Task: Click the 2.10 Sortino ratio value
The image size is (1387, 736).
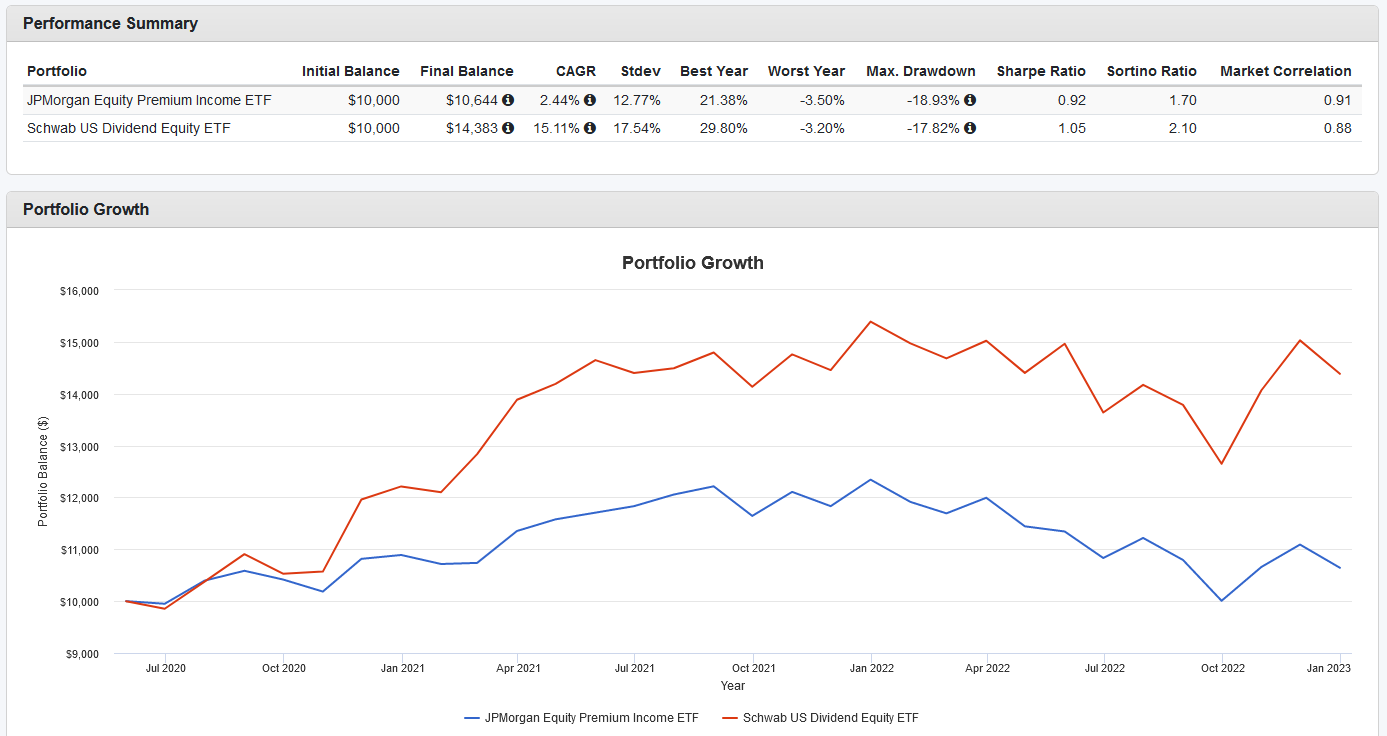Action: 1183,128
